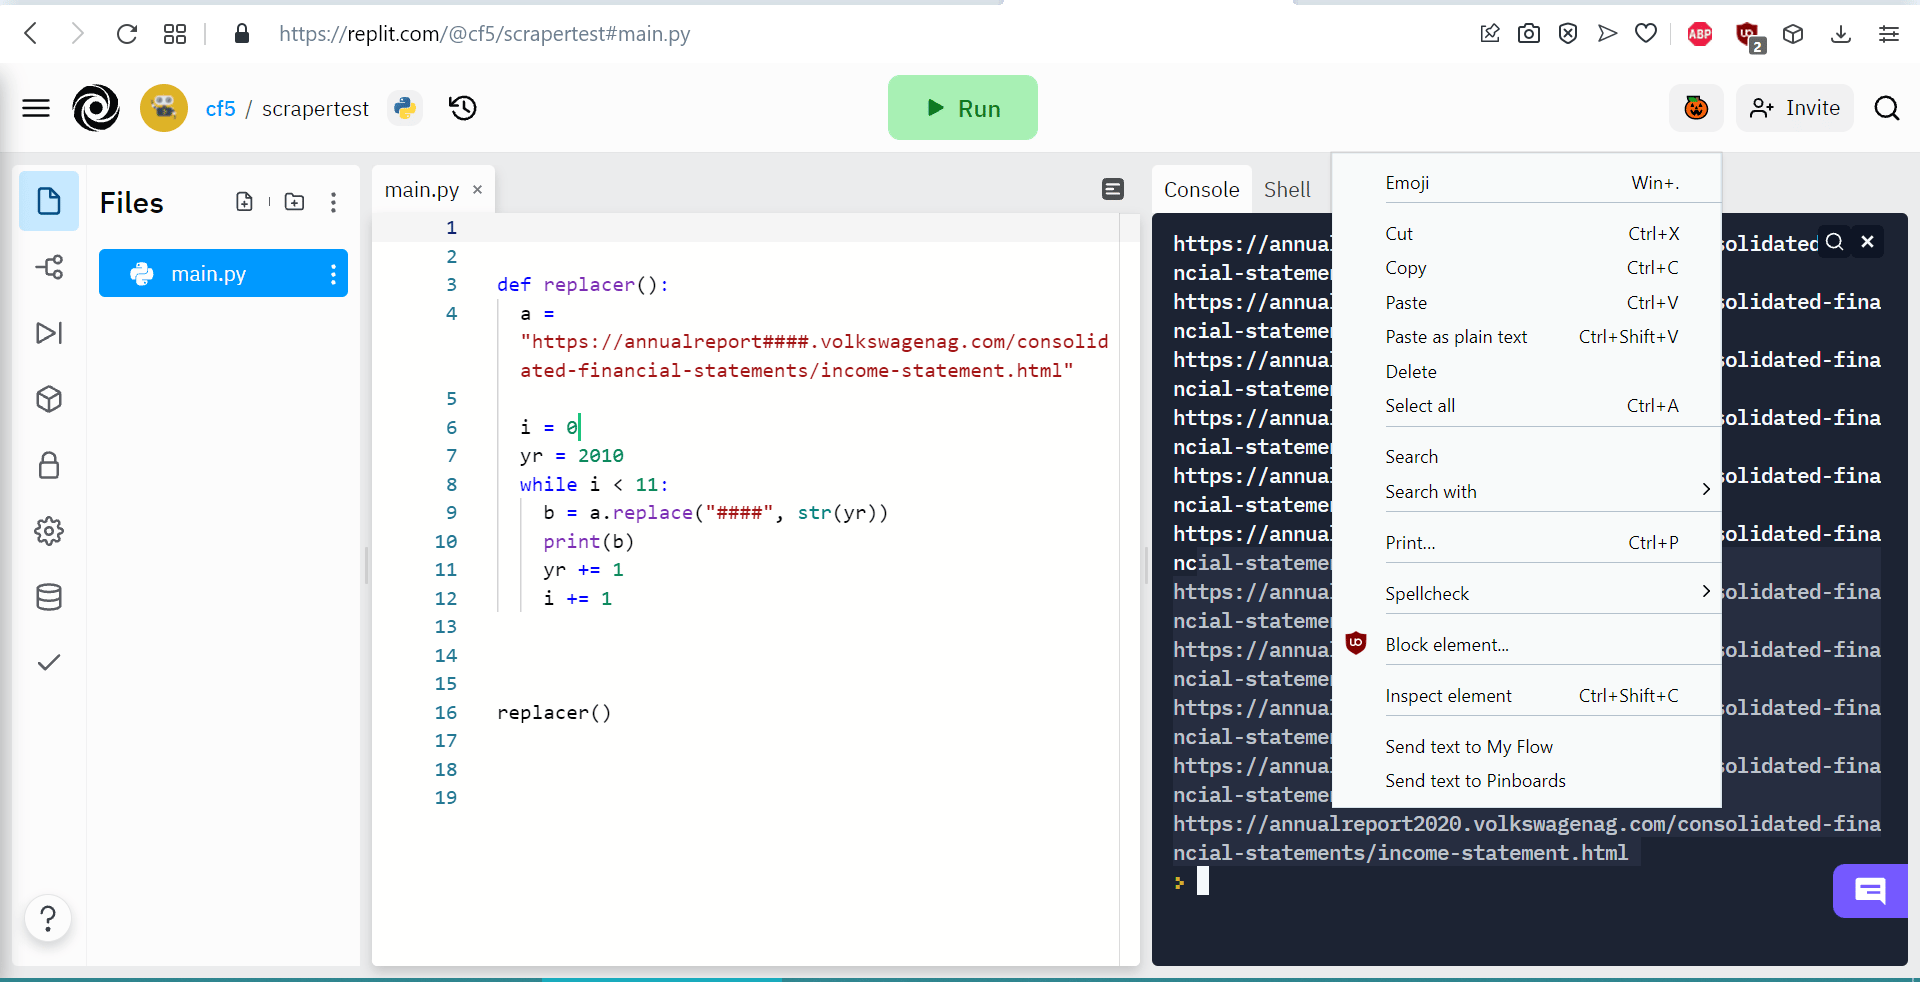This screenshot has width=1920, height=982.
Task: Open the Unit tests checkmark icon
Action: (49, 662)
